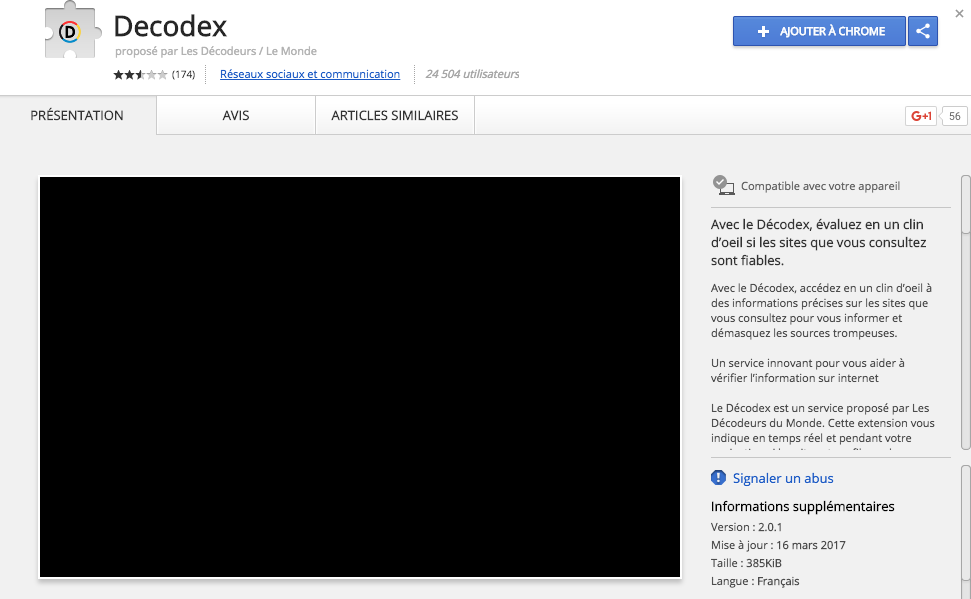Click the 'Version : 2.0.1' line
The height and width of the screenshot is (599, 971).
746,527
